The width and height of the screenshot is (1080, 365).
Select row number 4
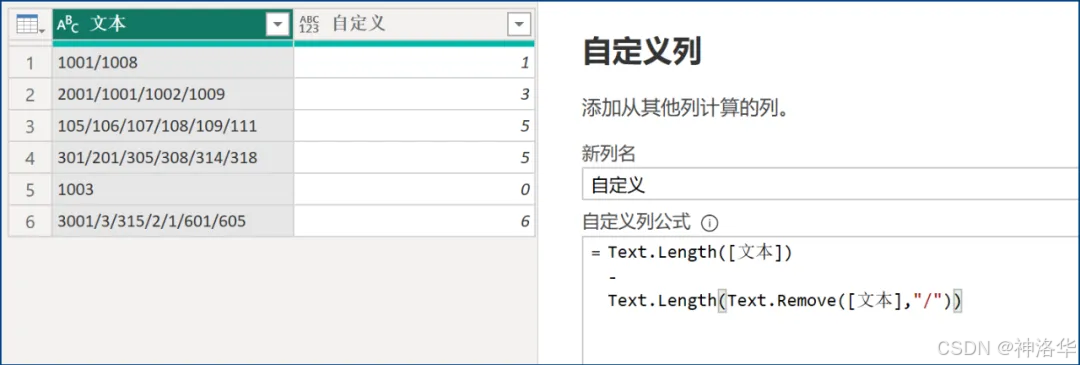[30, 158]
